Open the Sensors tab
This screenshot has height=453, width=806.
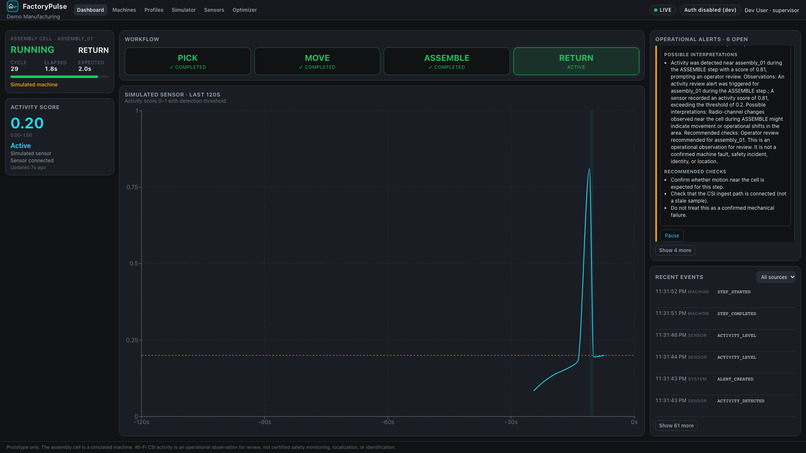click(x=214, y=10)
